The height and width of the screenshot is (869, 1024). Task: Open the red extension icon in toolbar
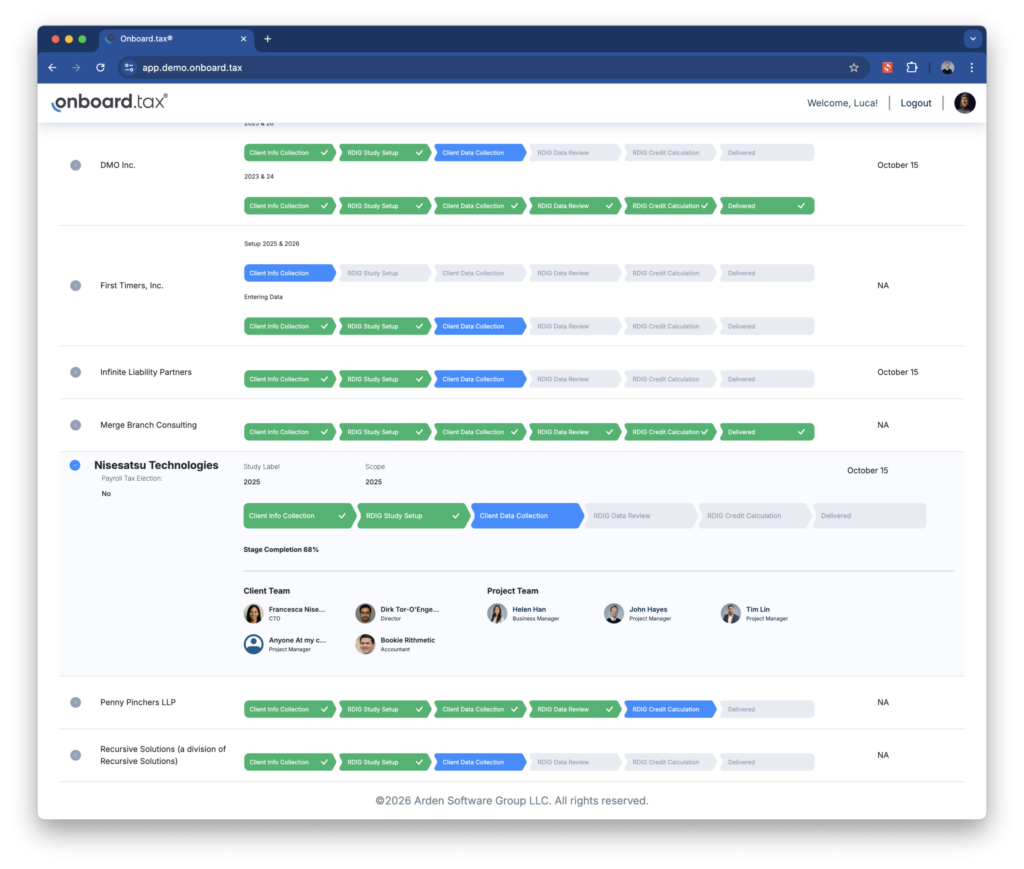coord(887,67)
